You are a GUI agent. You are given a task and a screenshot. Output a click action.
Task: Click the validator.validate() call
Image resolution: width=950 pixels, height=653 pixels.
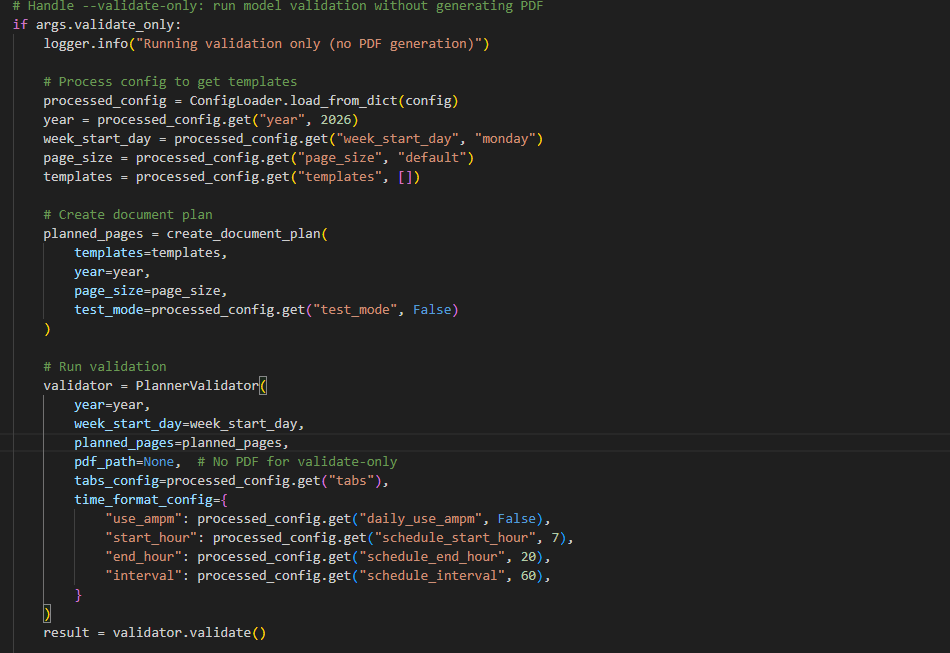[189, 632]
